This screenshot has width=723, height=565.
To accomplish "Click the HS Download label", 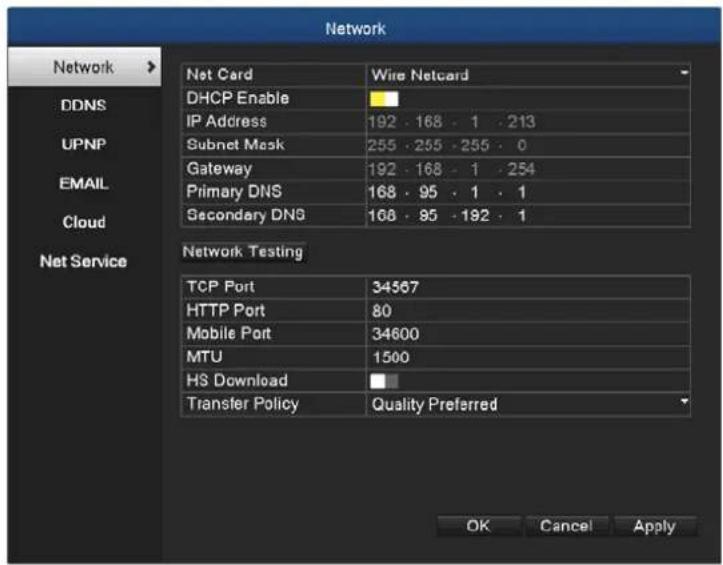I will click(237, 381).
